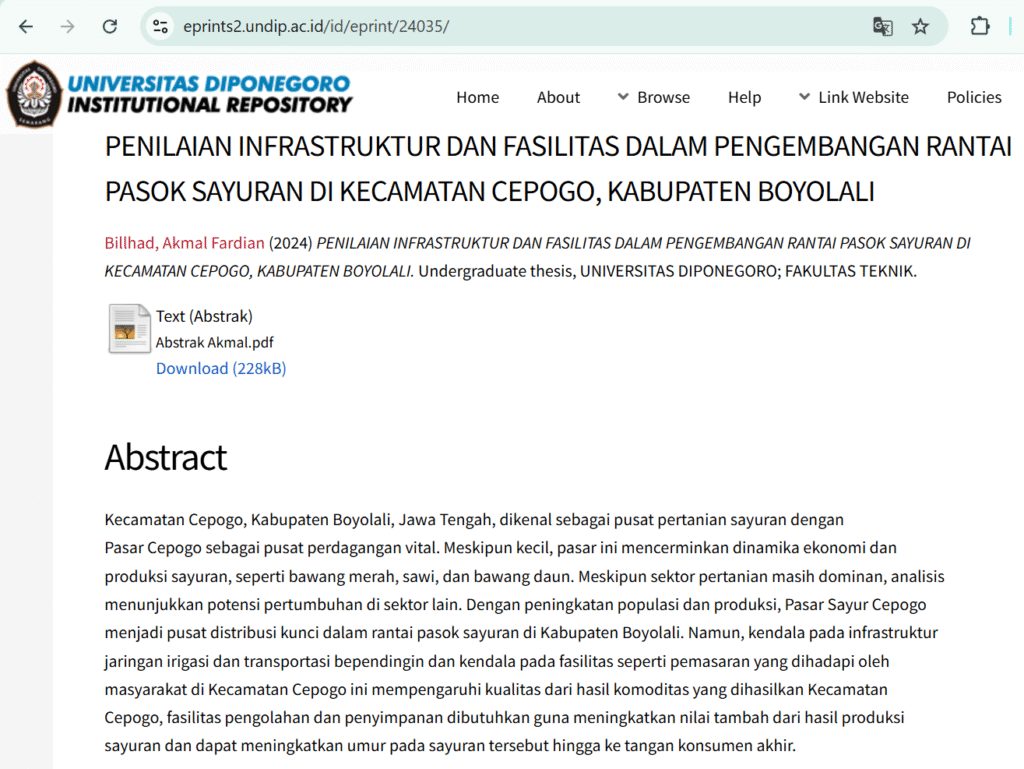Screen dimensions: 1024x769
Task: Click the Universitas Diponegoro crest logo
Action: [x=33, y=96]
